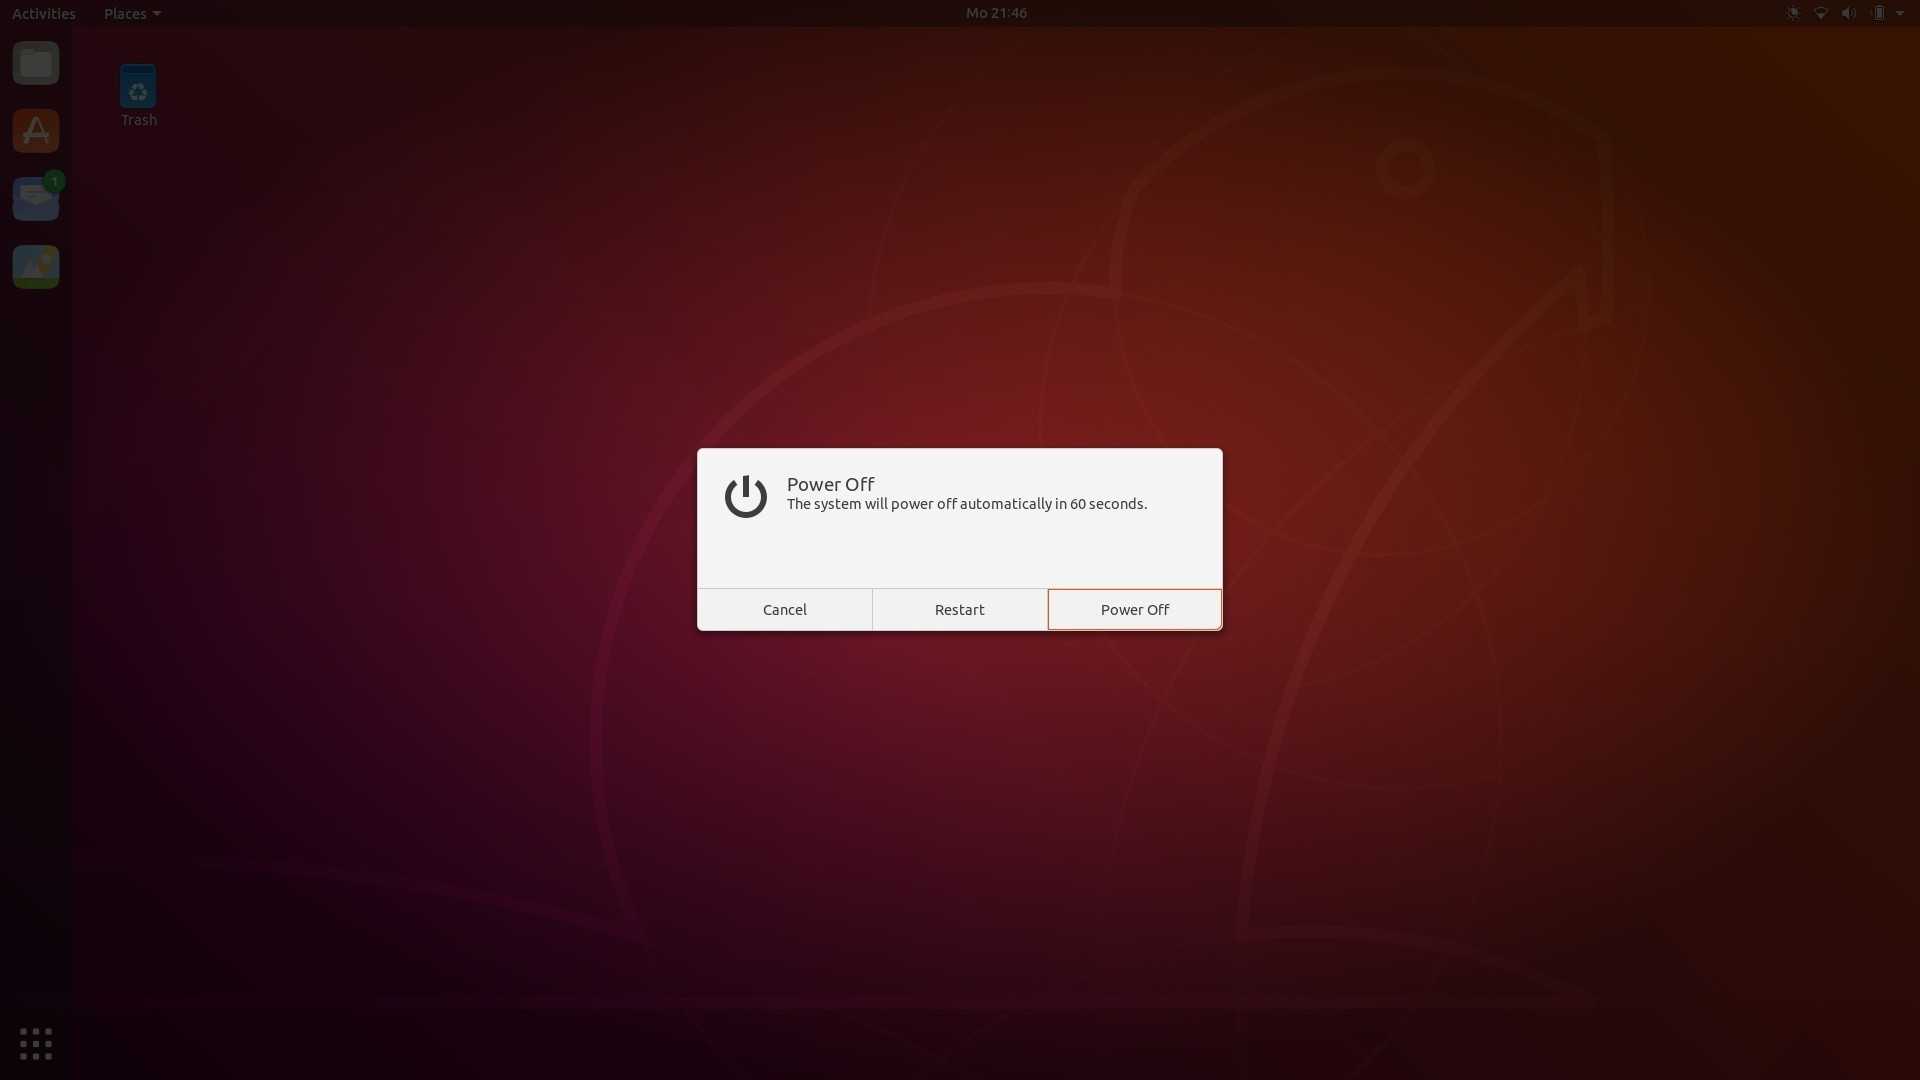Open the Places menu
Image resolution: width=1920 pixels, height=1080 pixels.
[132, 13]
